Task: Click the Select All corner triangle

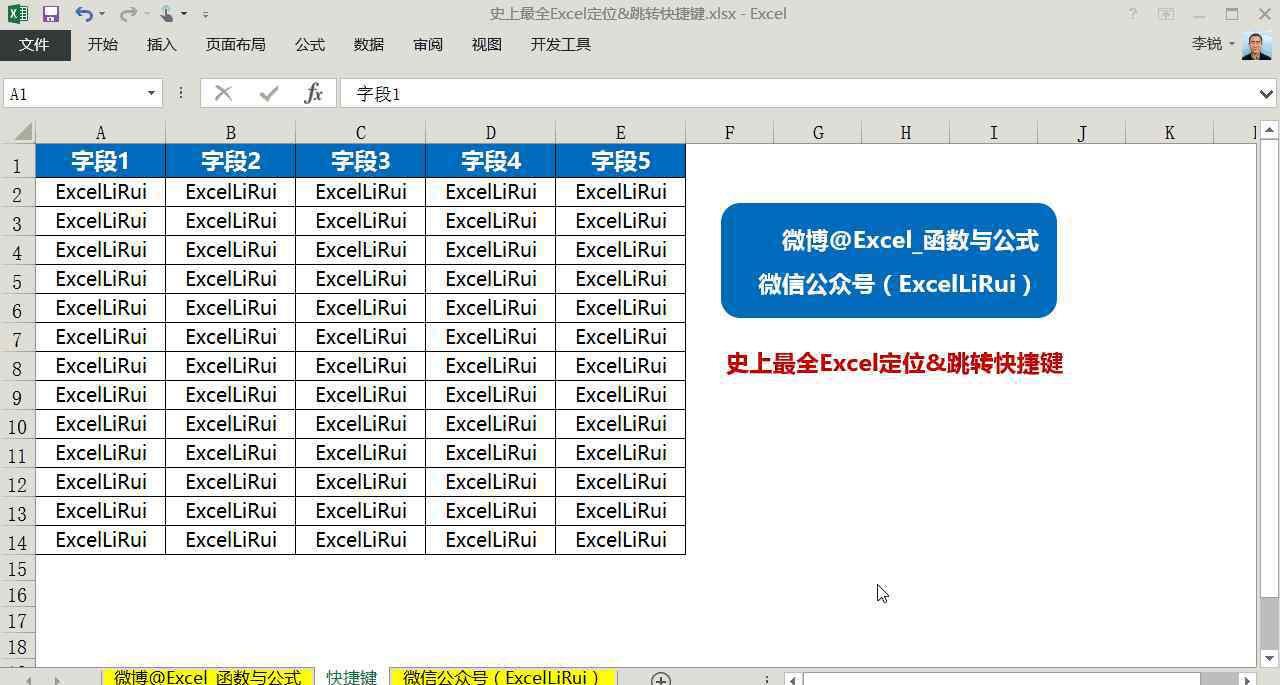Action: coord(21,132)
